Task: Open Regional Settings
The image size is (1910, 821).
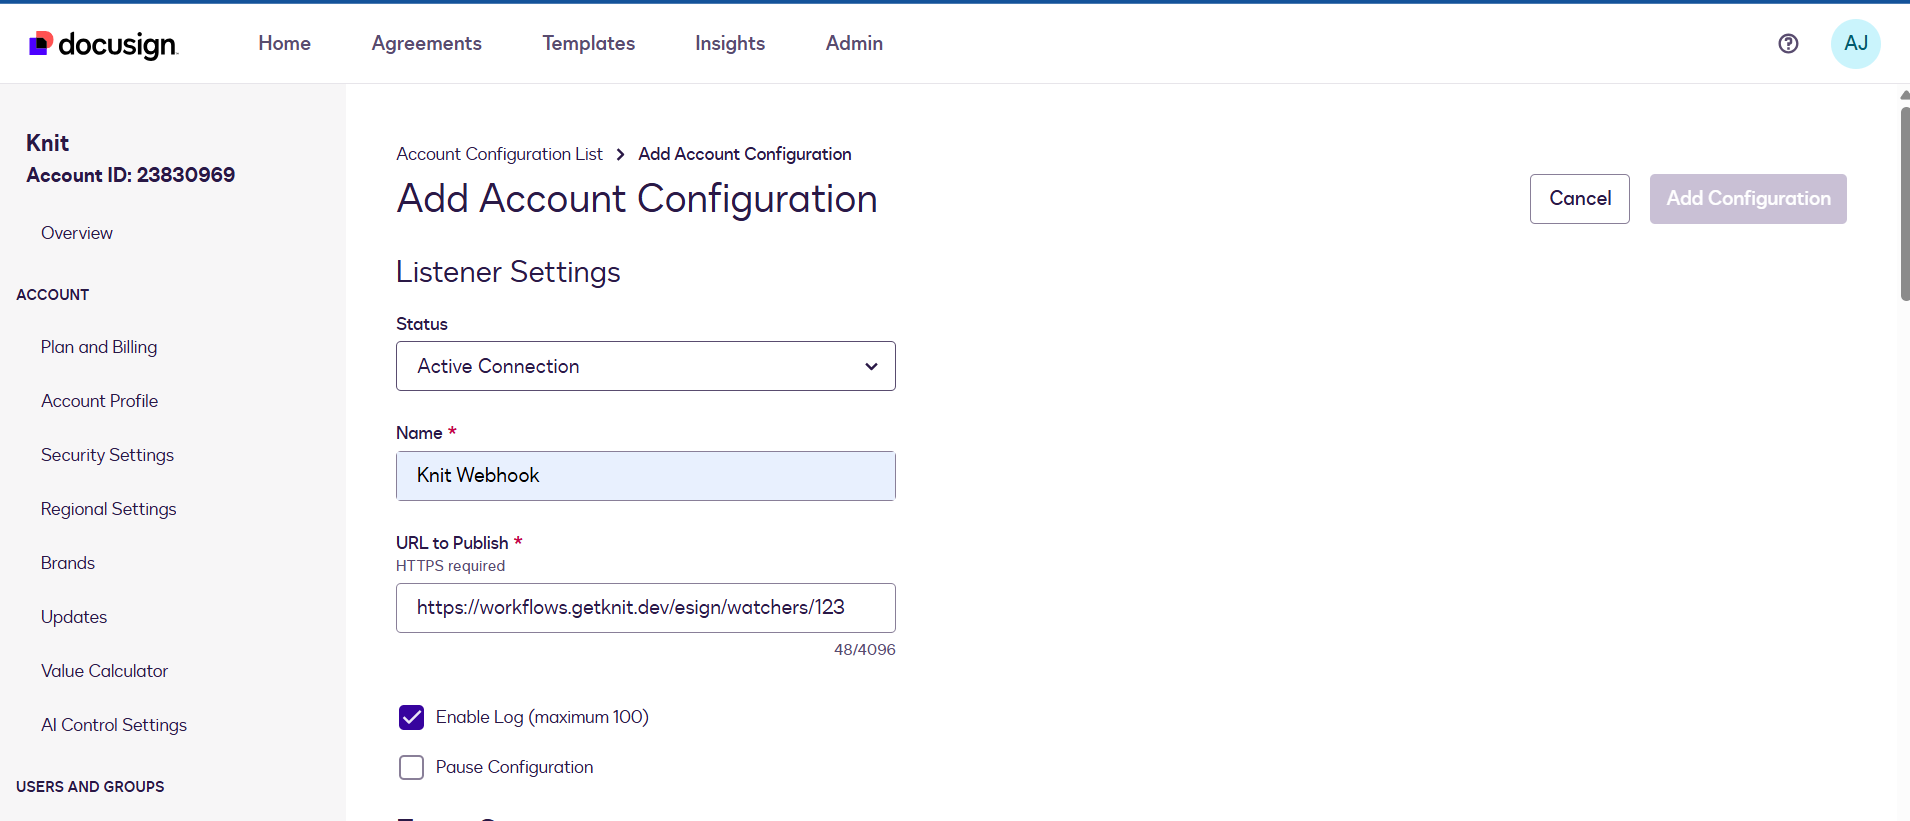Action: (108, 509)
